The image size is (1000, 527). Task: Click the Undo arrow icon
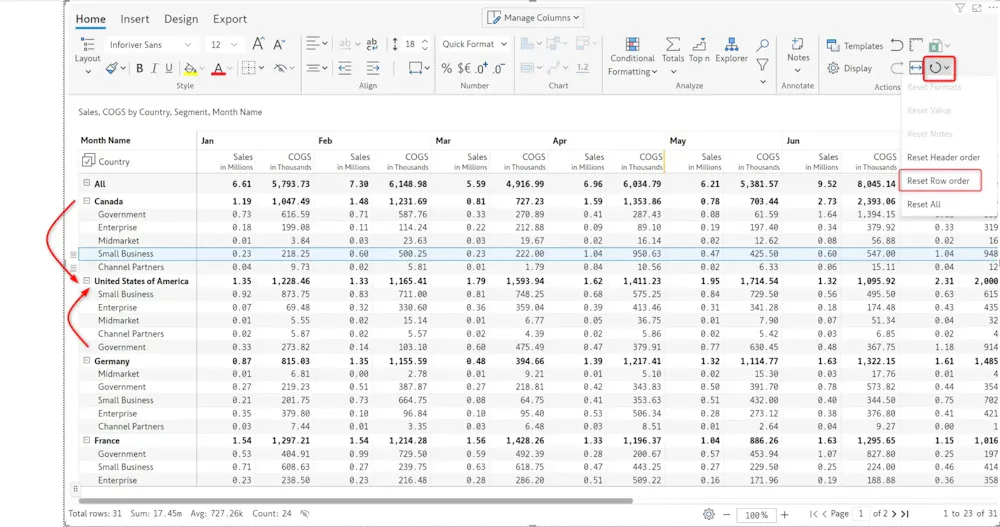[x=897, y=45]
